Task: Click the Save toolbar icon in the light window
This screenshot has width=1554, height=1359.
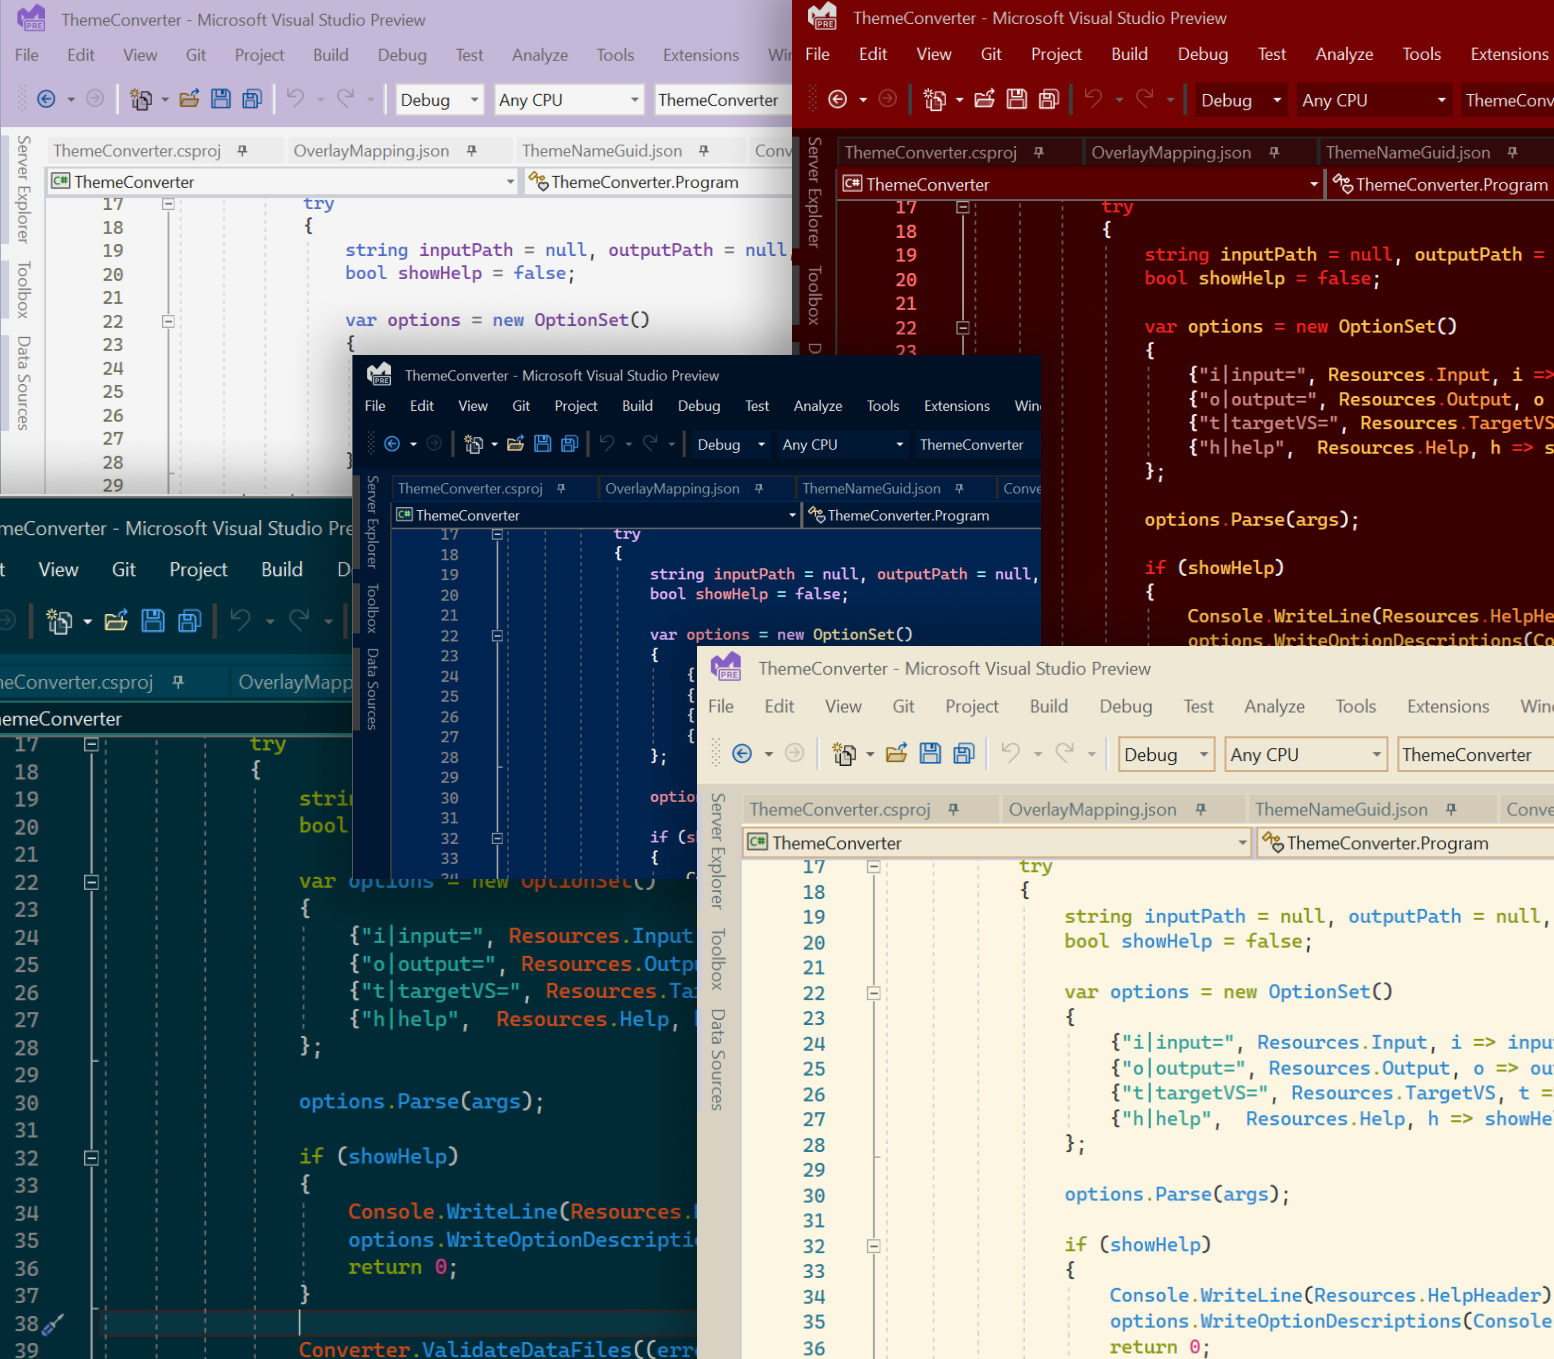Action: 930,753
